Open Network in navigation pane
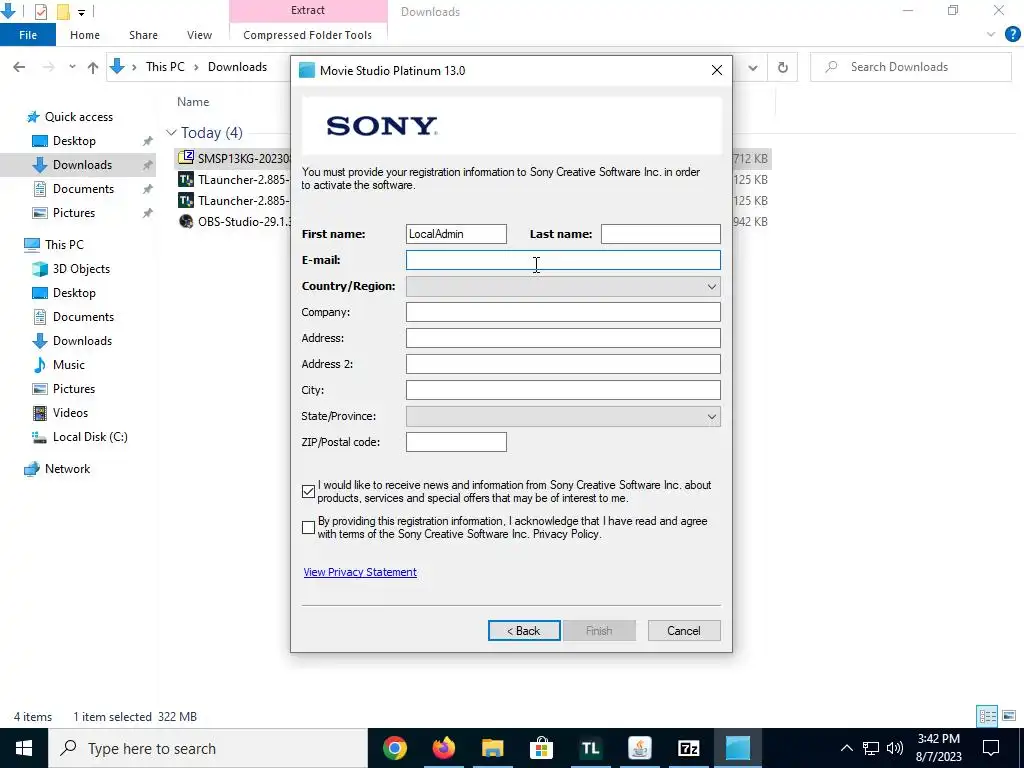The width and height of the screenshot is (1024, 768). pyautogui.click(x=67, y=469)
